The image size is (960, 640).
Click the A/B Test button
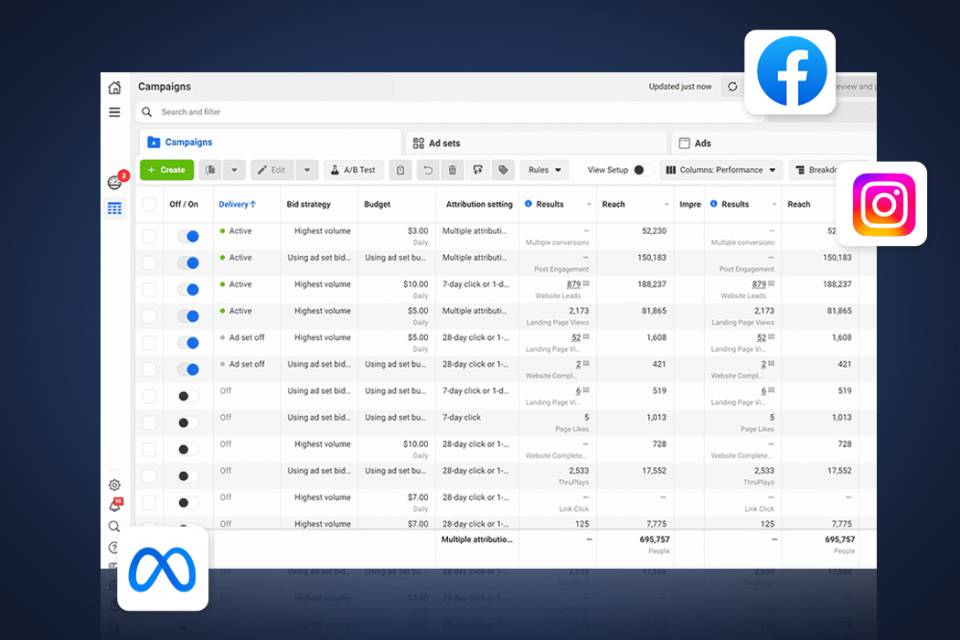pos(353,170)
